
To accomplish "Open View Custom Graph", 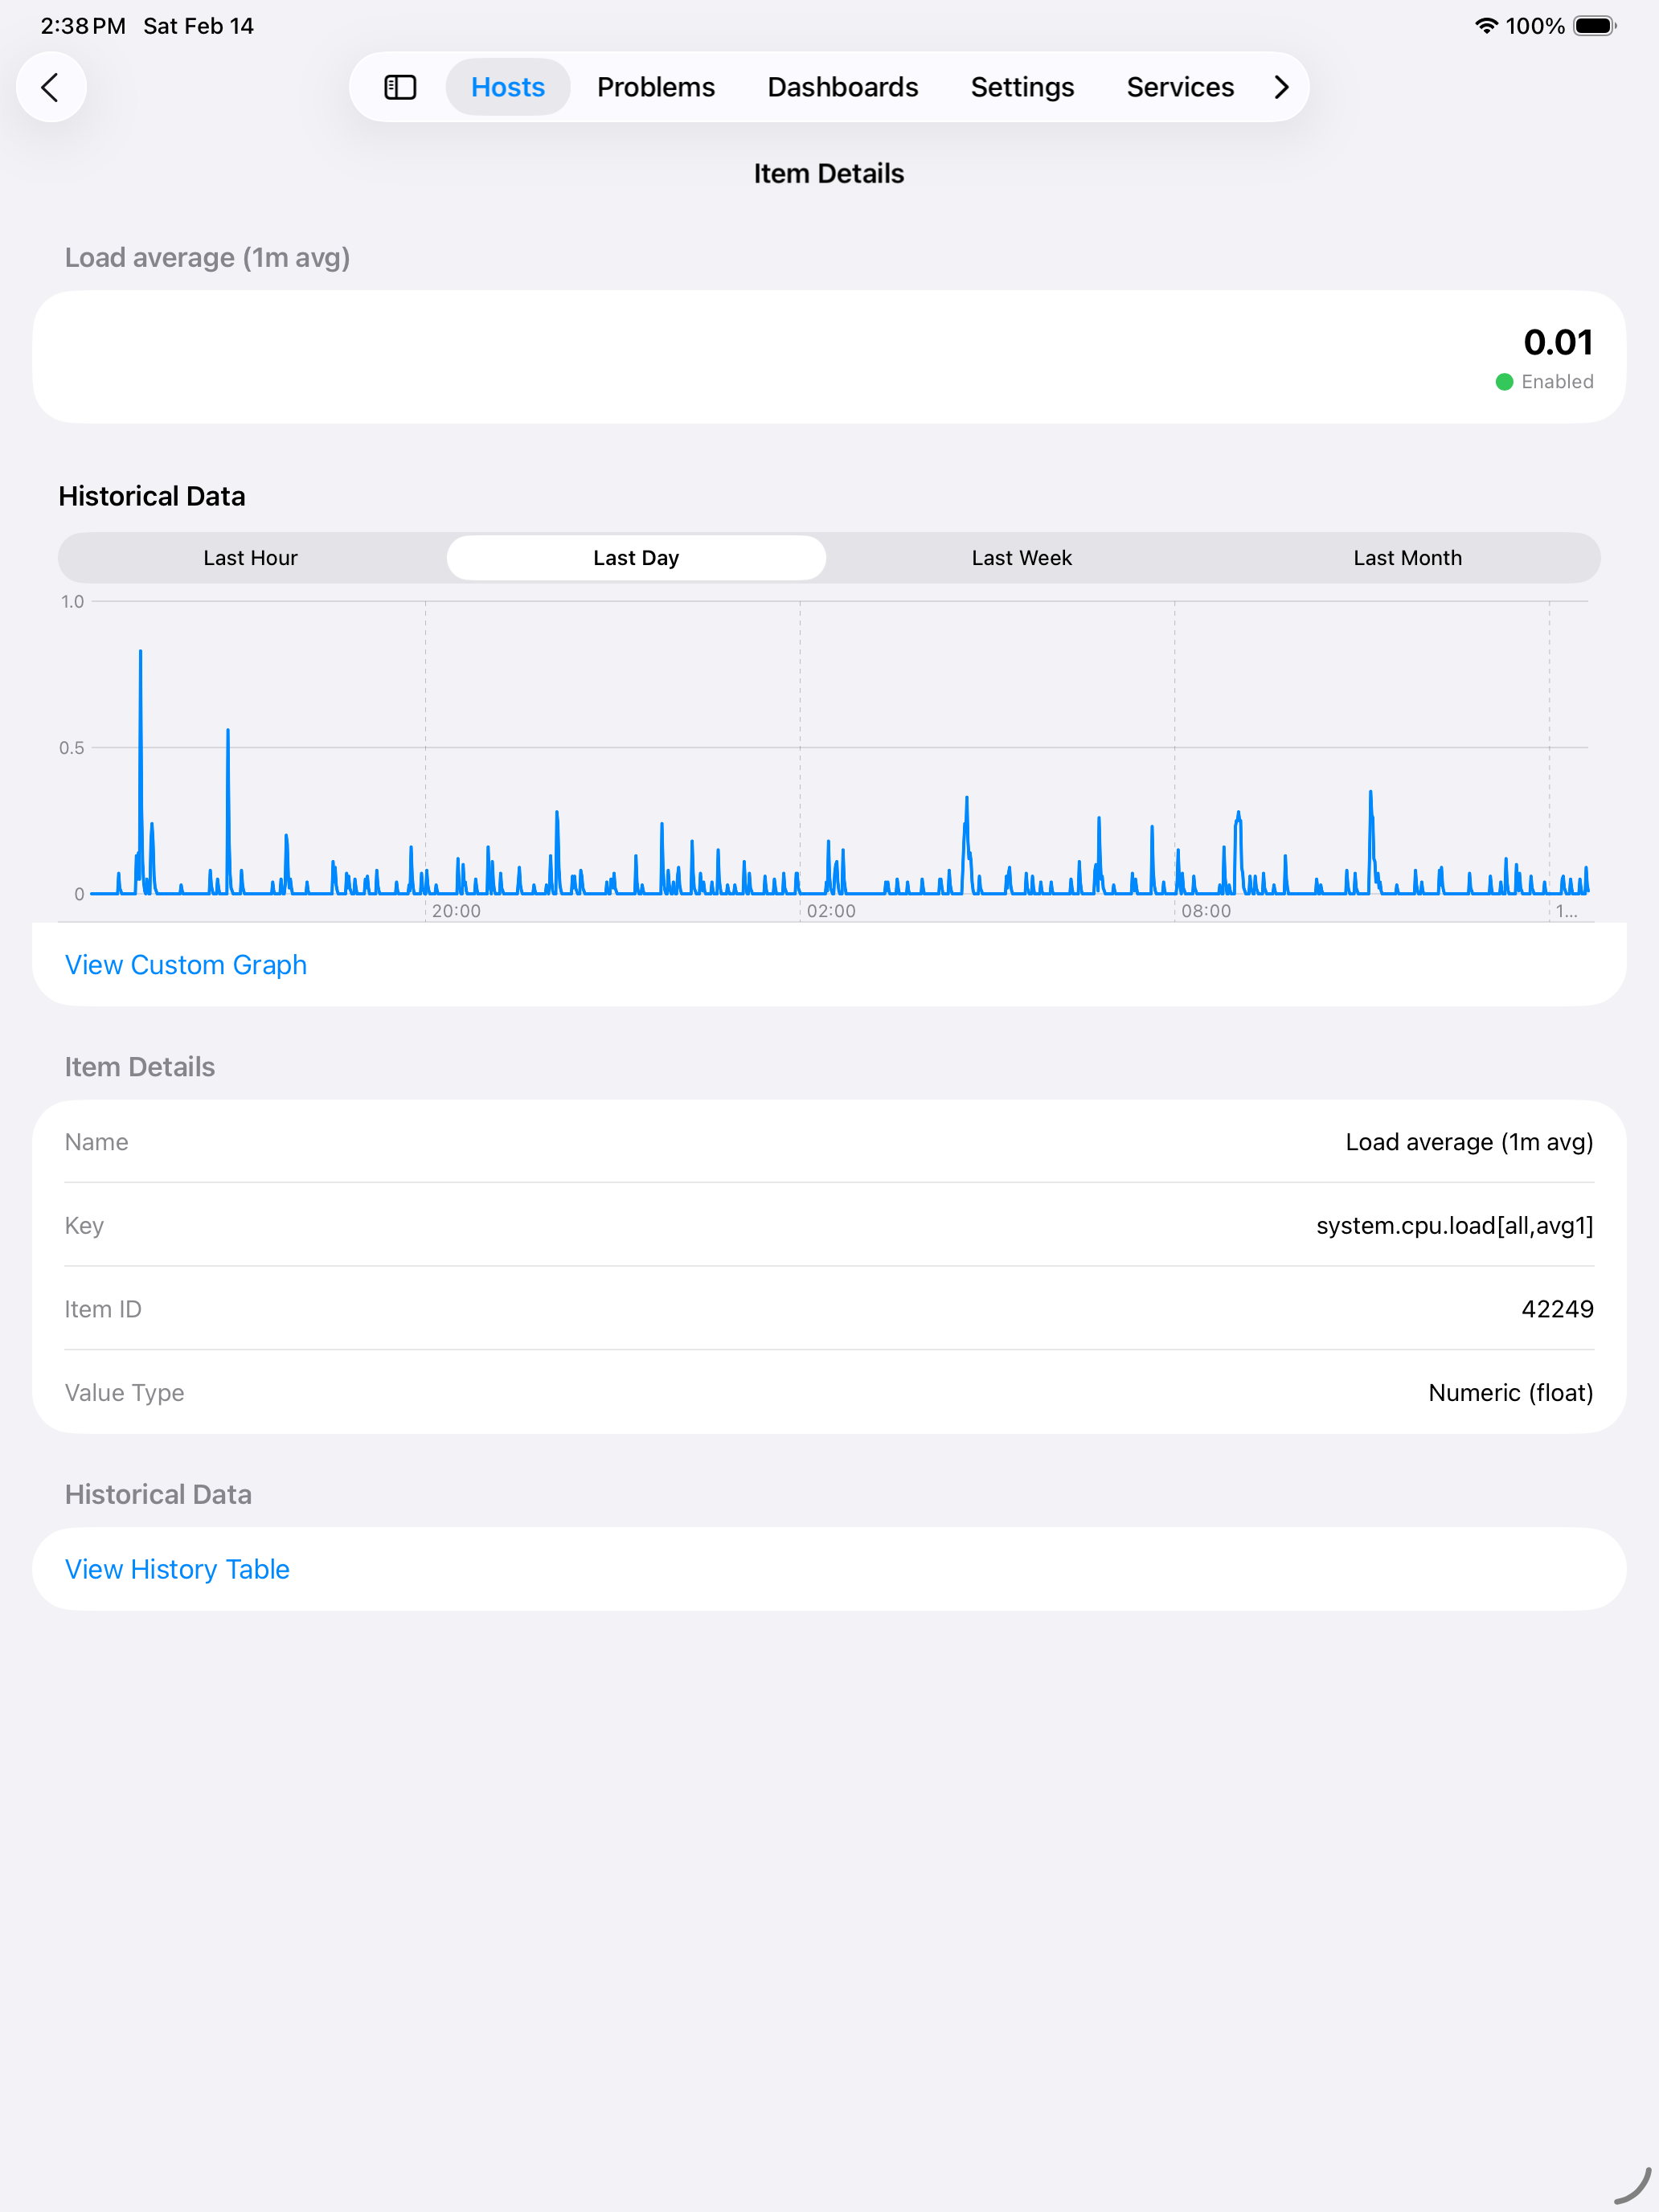I will tap(186, 964).
